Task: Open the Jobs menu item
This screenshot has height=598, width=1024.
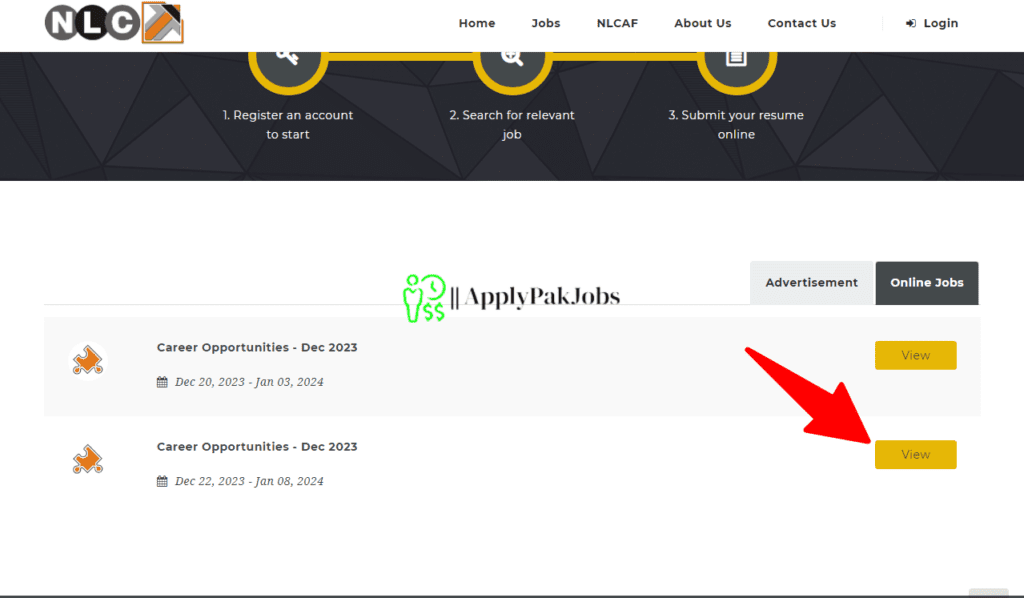Action: (x=545, y=24)
